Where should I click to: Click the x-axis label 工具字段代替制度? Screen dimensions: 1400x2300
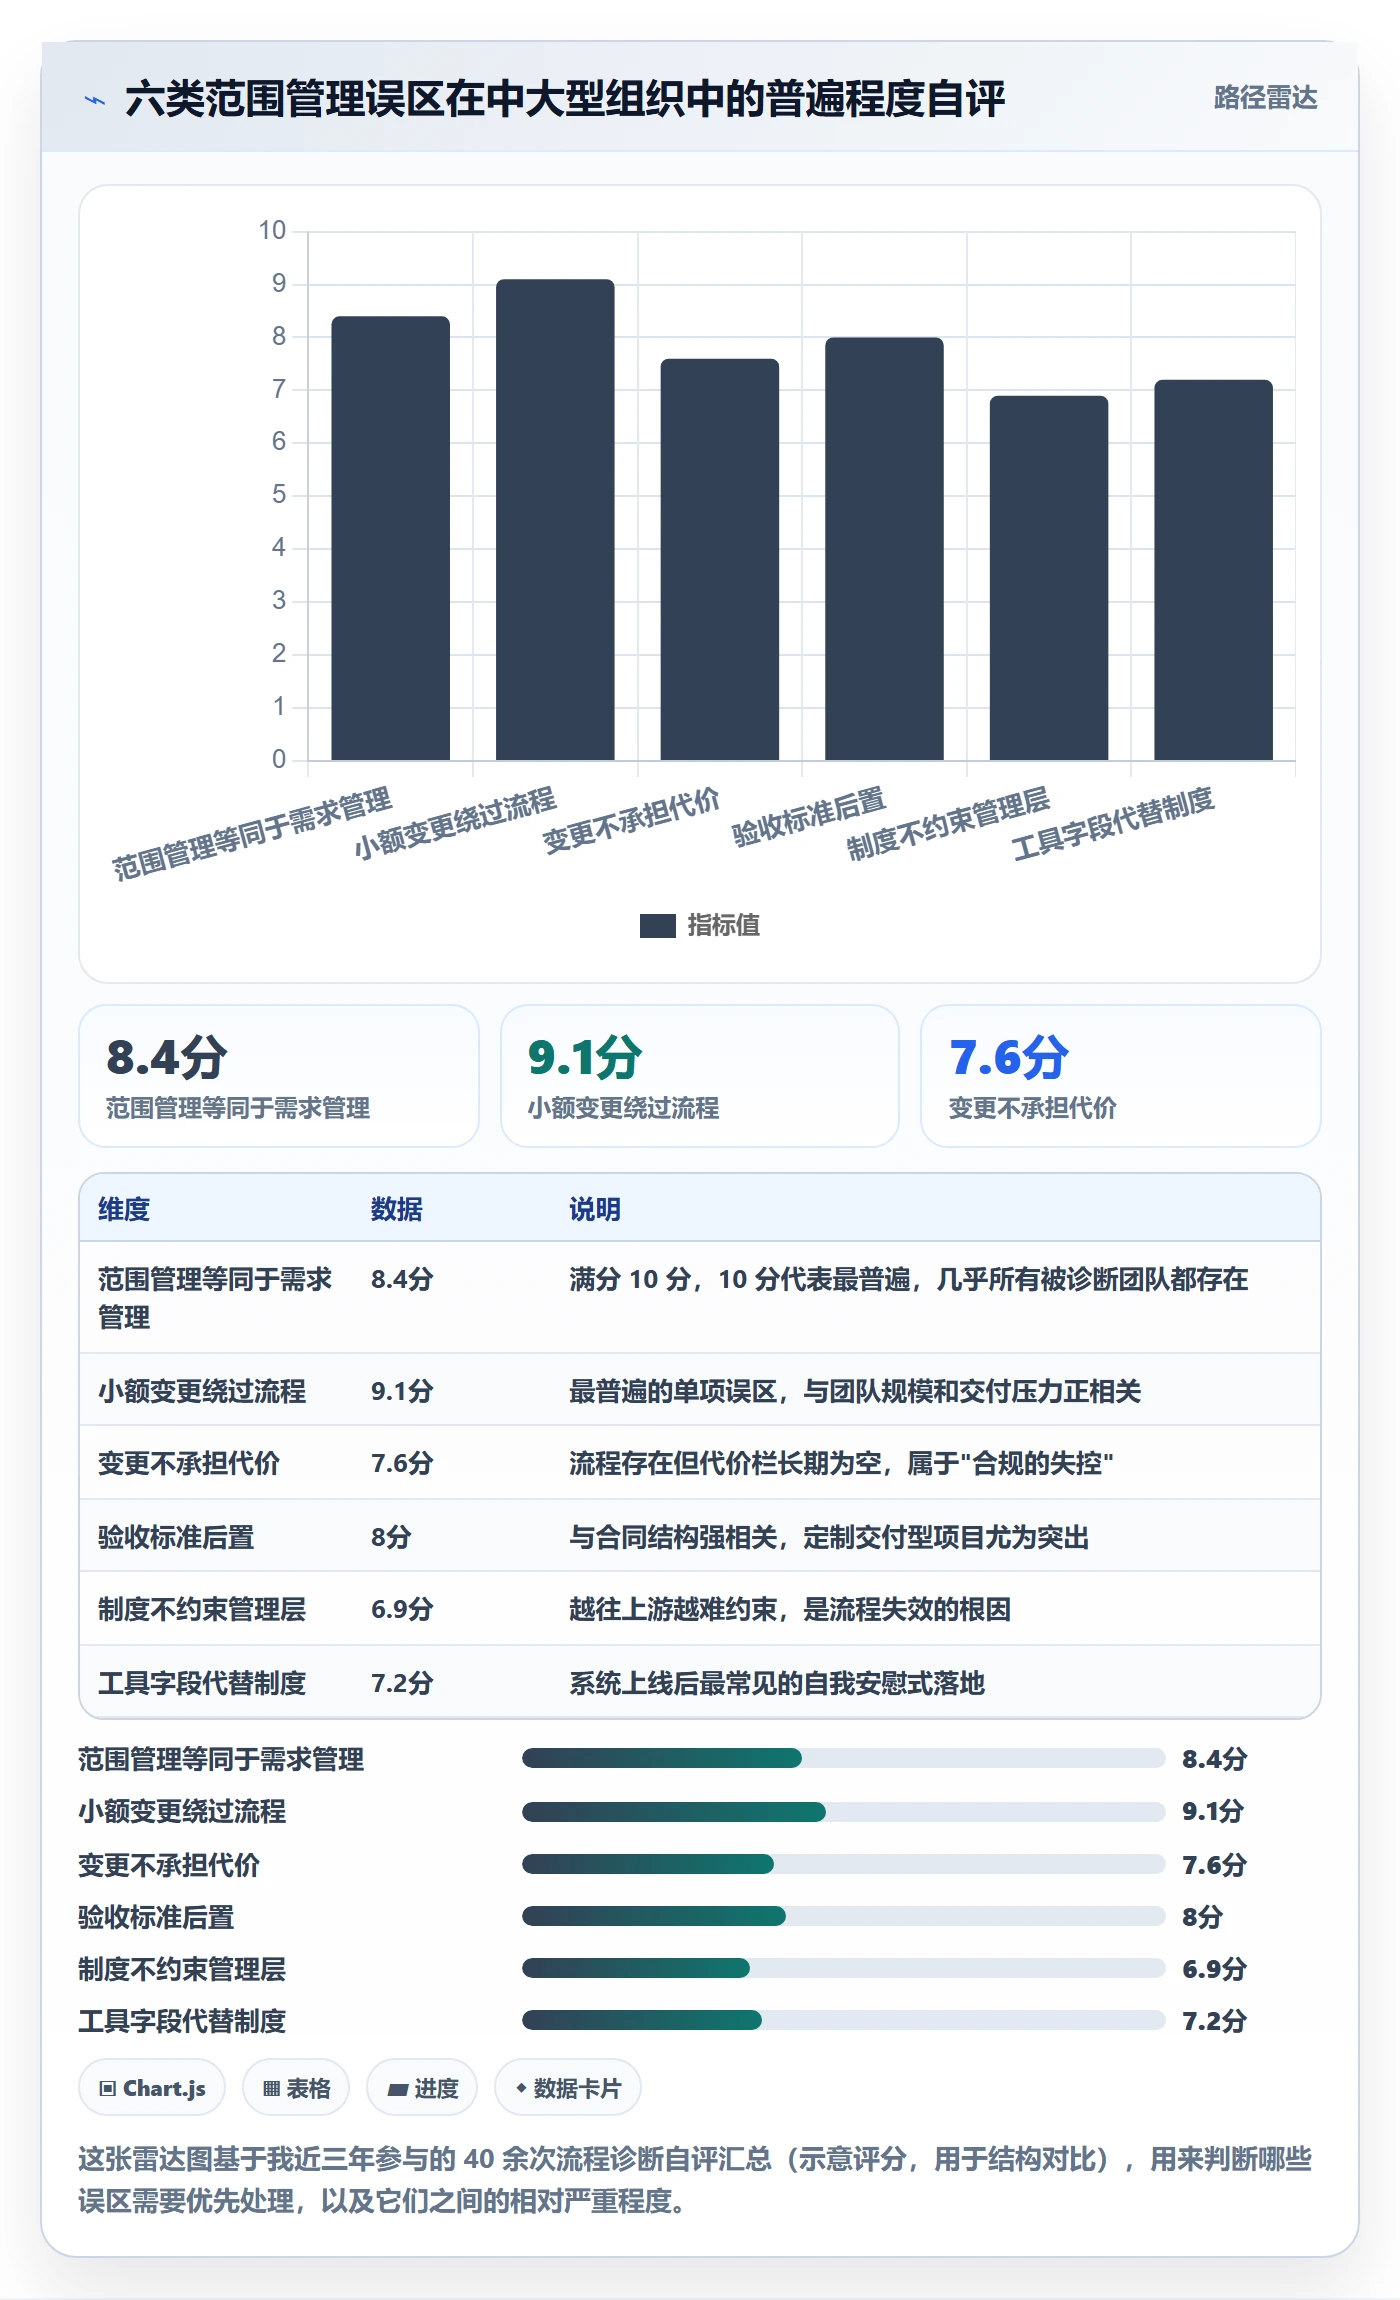pos(1113,824)
